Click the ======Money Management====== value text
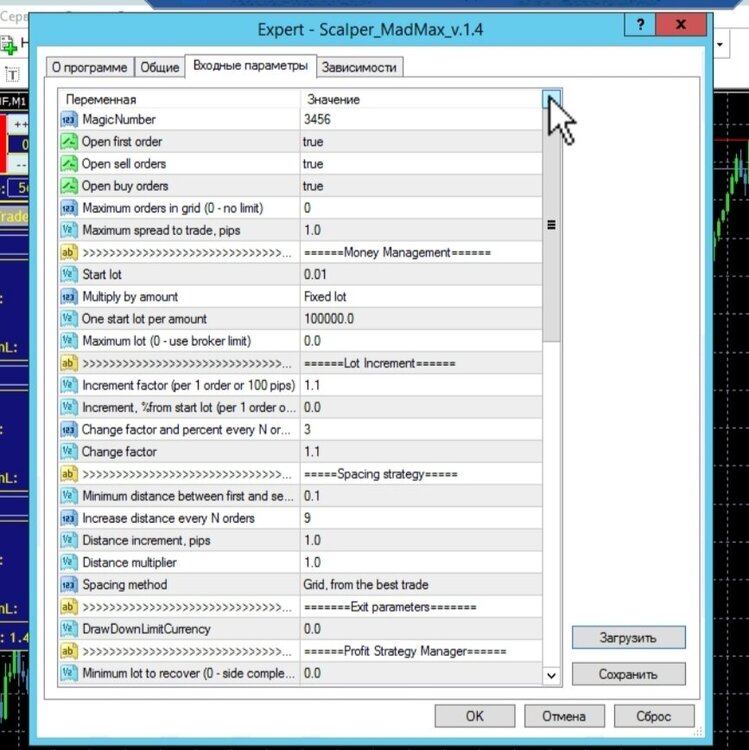 (397, 252)
